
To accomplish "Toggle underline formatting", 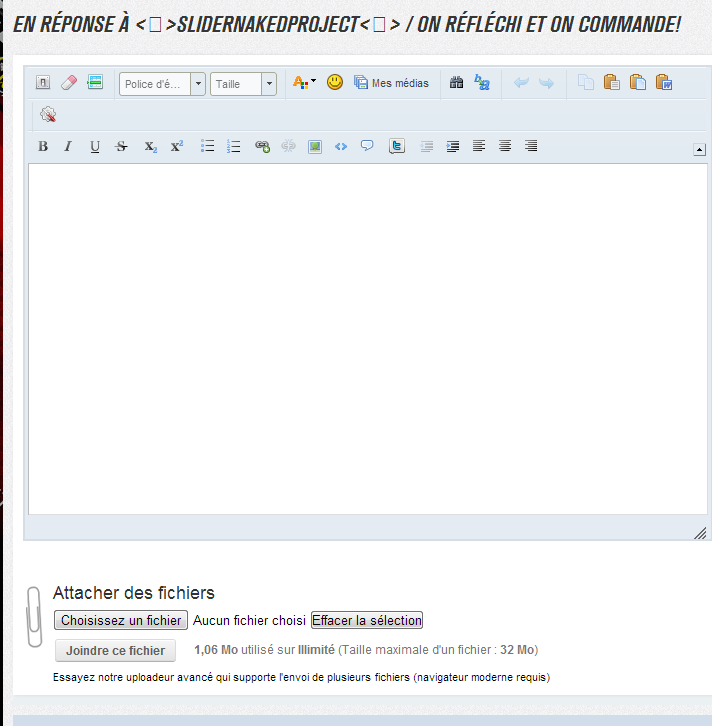I will pos(95,146).
